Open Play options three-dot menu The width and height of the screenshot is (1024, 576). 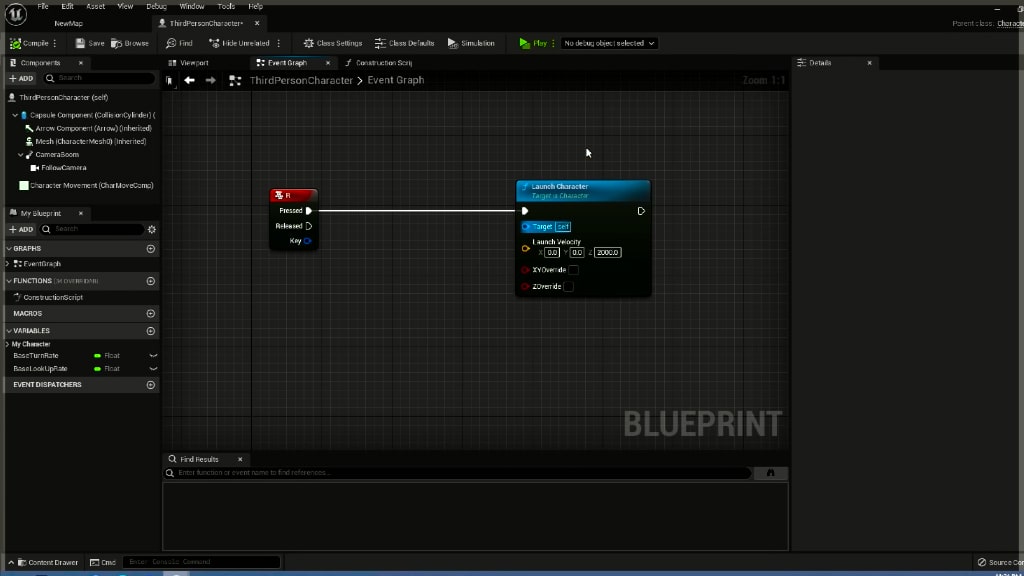[x=553, y=43]
